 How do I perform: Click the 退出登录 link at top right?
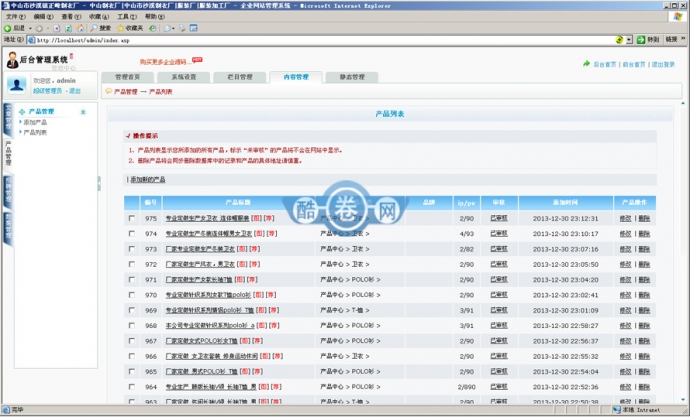coord(663,64)
